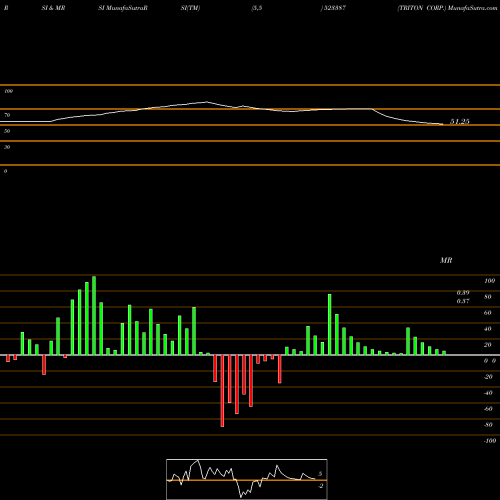Click the stock code ')523387' text
The height and width of the screenshot is (500, 500).
[333, 8]
